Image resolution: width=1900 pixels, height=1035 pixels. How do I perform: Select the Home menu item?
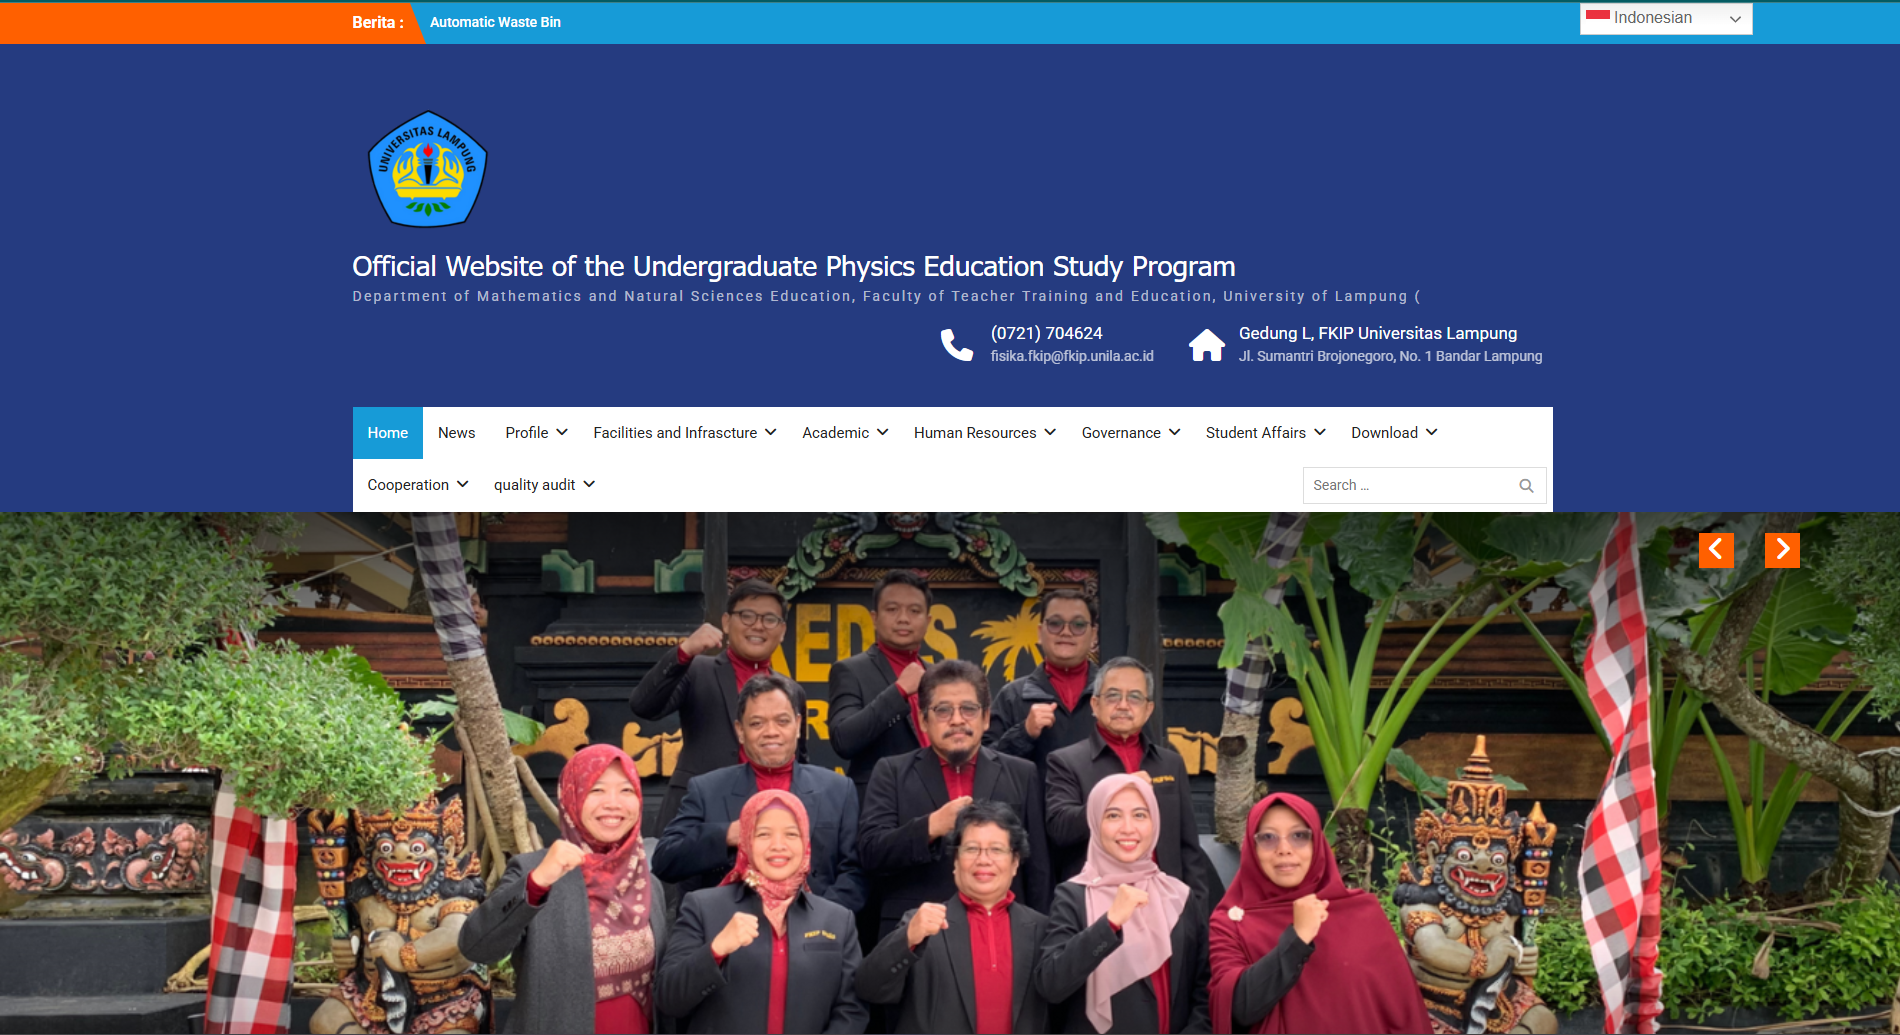387,433
